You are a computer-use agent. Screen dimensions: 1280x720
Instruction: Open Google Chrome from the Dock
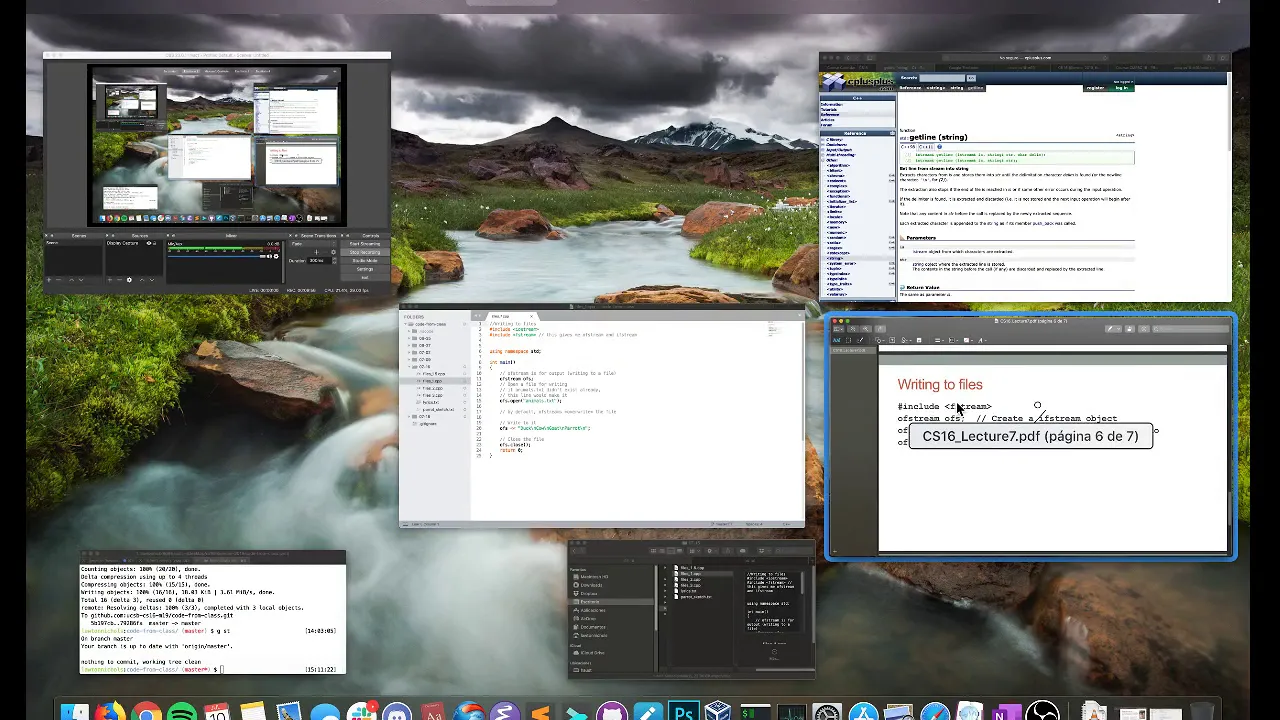146,713
